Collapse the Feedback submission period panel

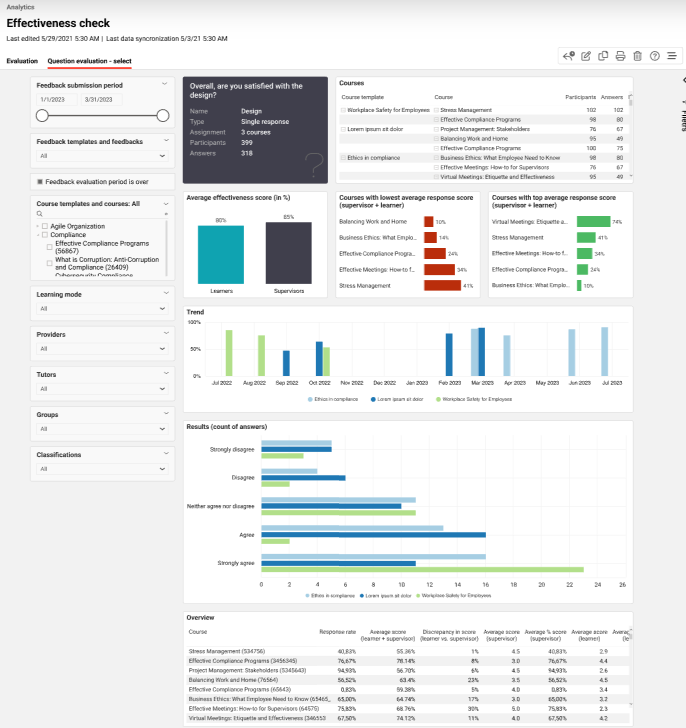pos(165,86)
